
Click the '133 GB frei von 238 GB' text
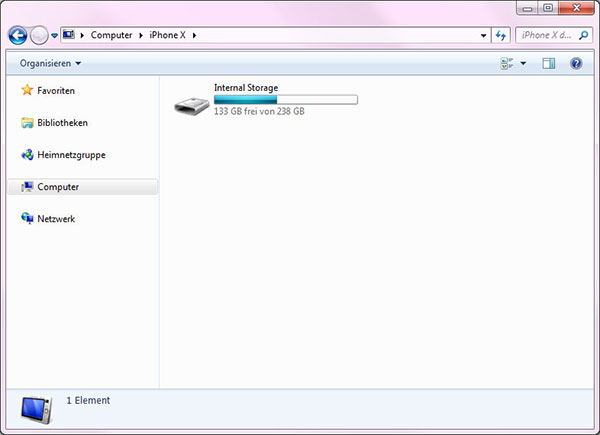tap(259, 111)
